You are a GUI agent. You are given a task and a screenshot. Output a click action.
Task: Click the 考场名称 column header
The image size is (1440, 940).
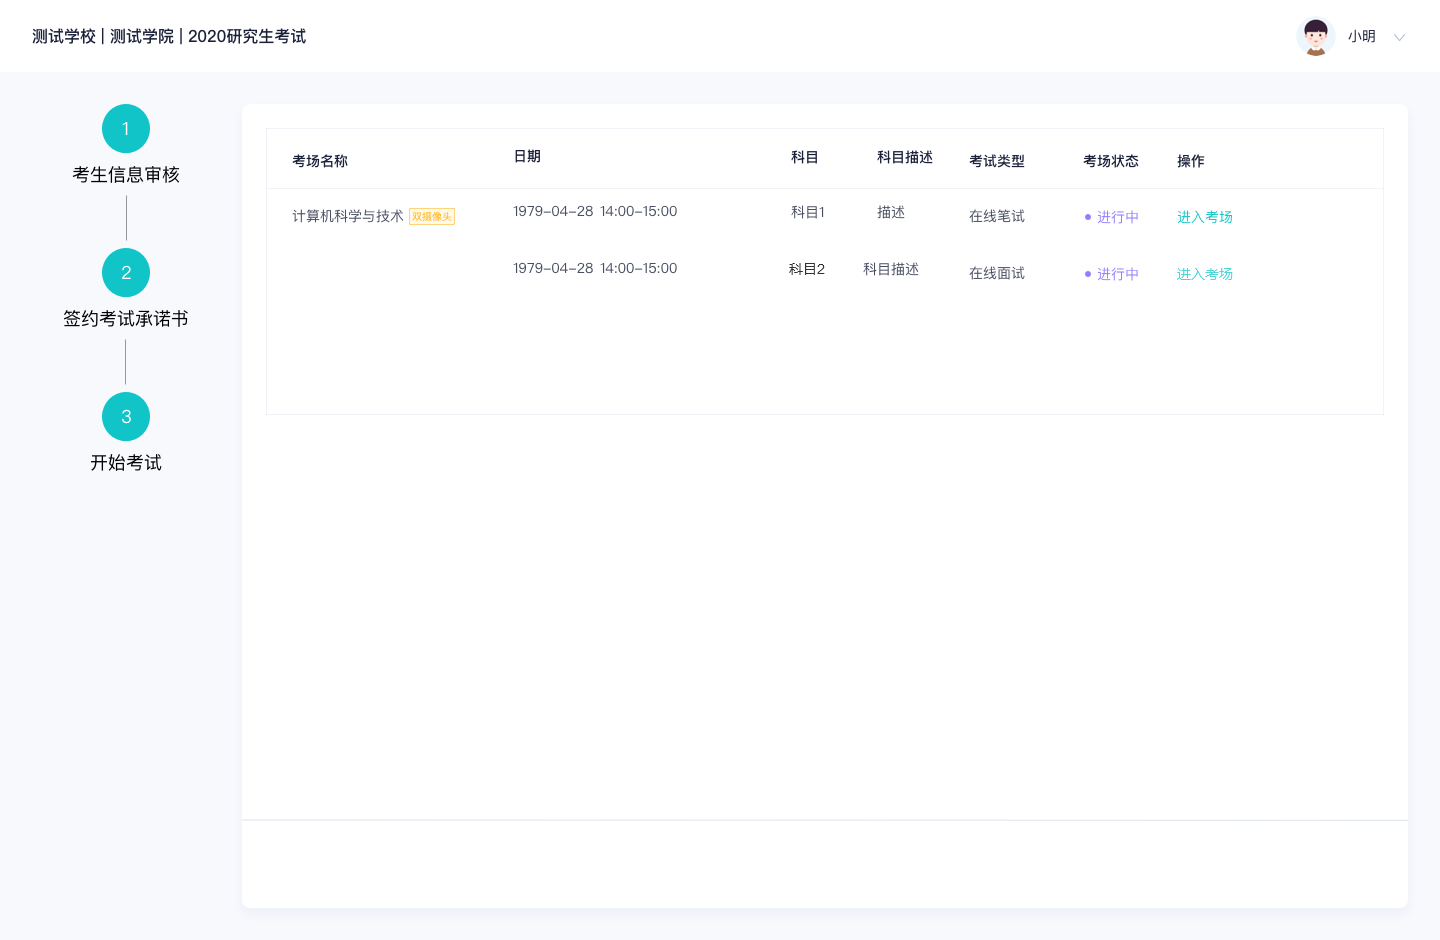[x=320, y=161]
